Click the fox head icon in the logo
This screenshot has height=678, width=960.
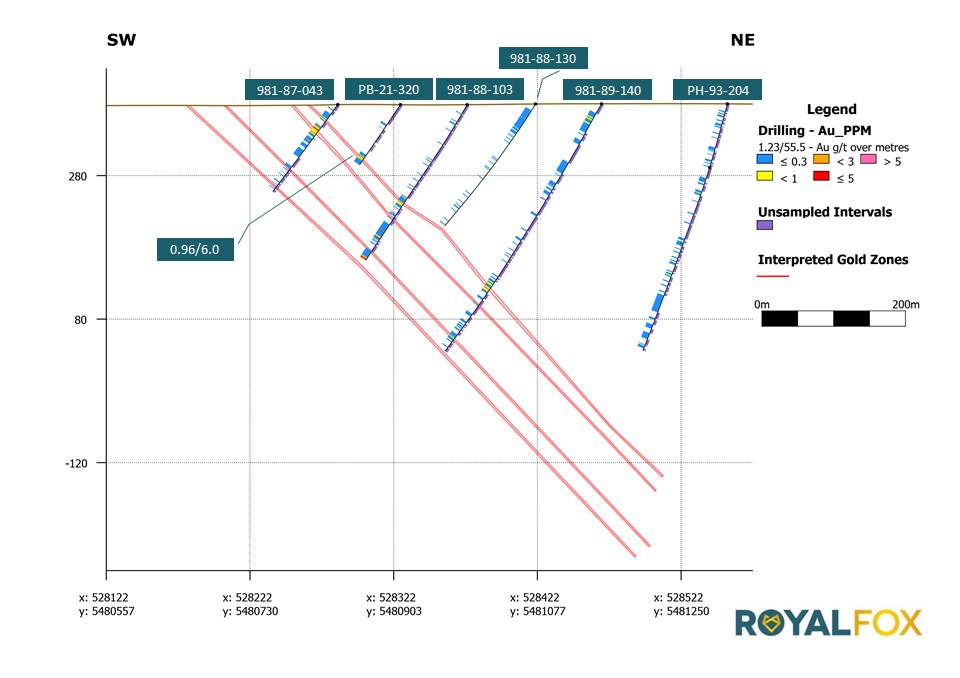coord(771,623)
